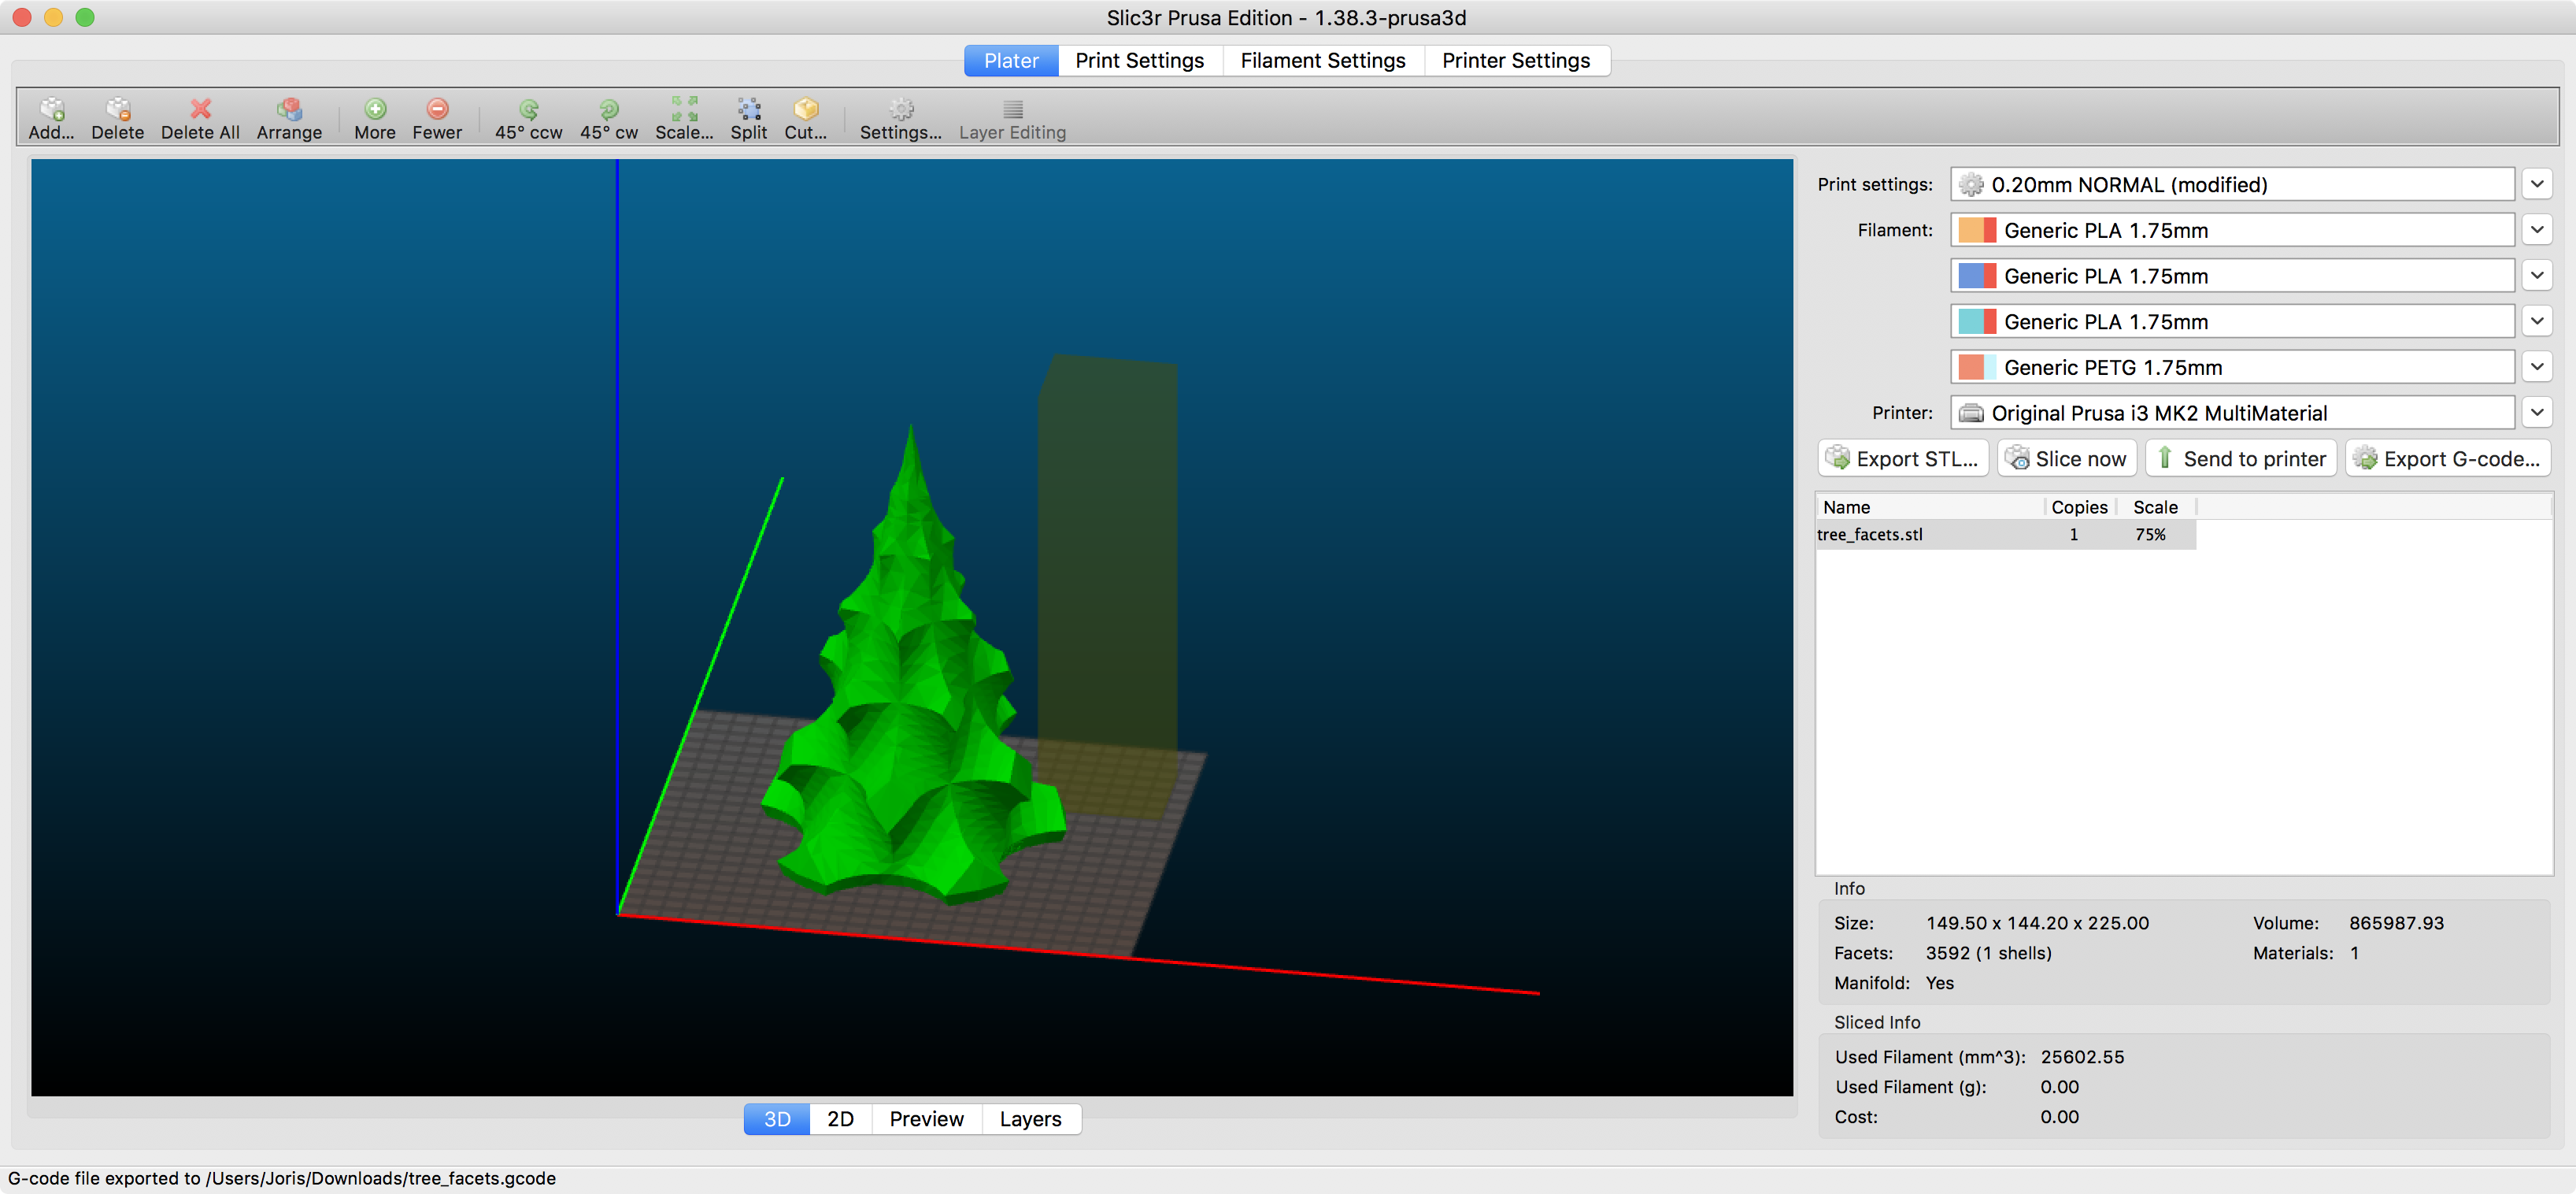Add one more copy with More
This screenshot has width=2576, height=1194.
coord(375,118)
